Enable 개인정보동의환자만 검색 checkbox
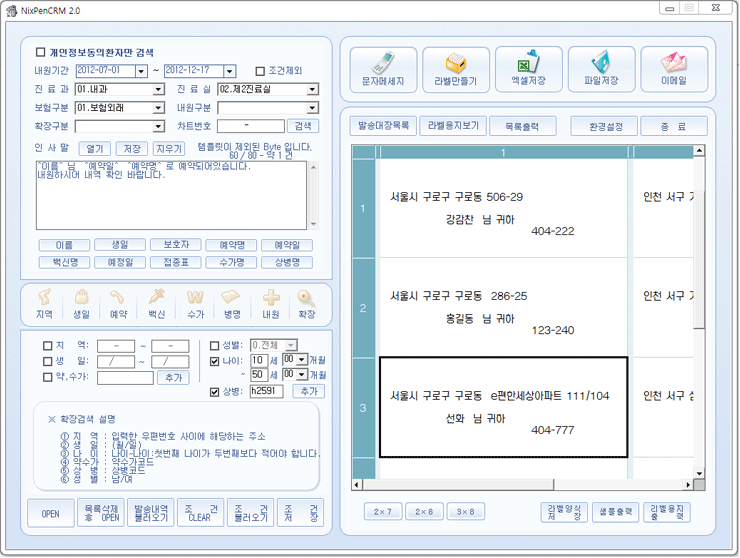The image size is (740, 558). pyautogui.click(x=41, y=52)
